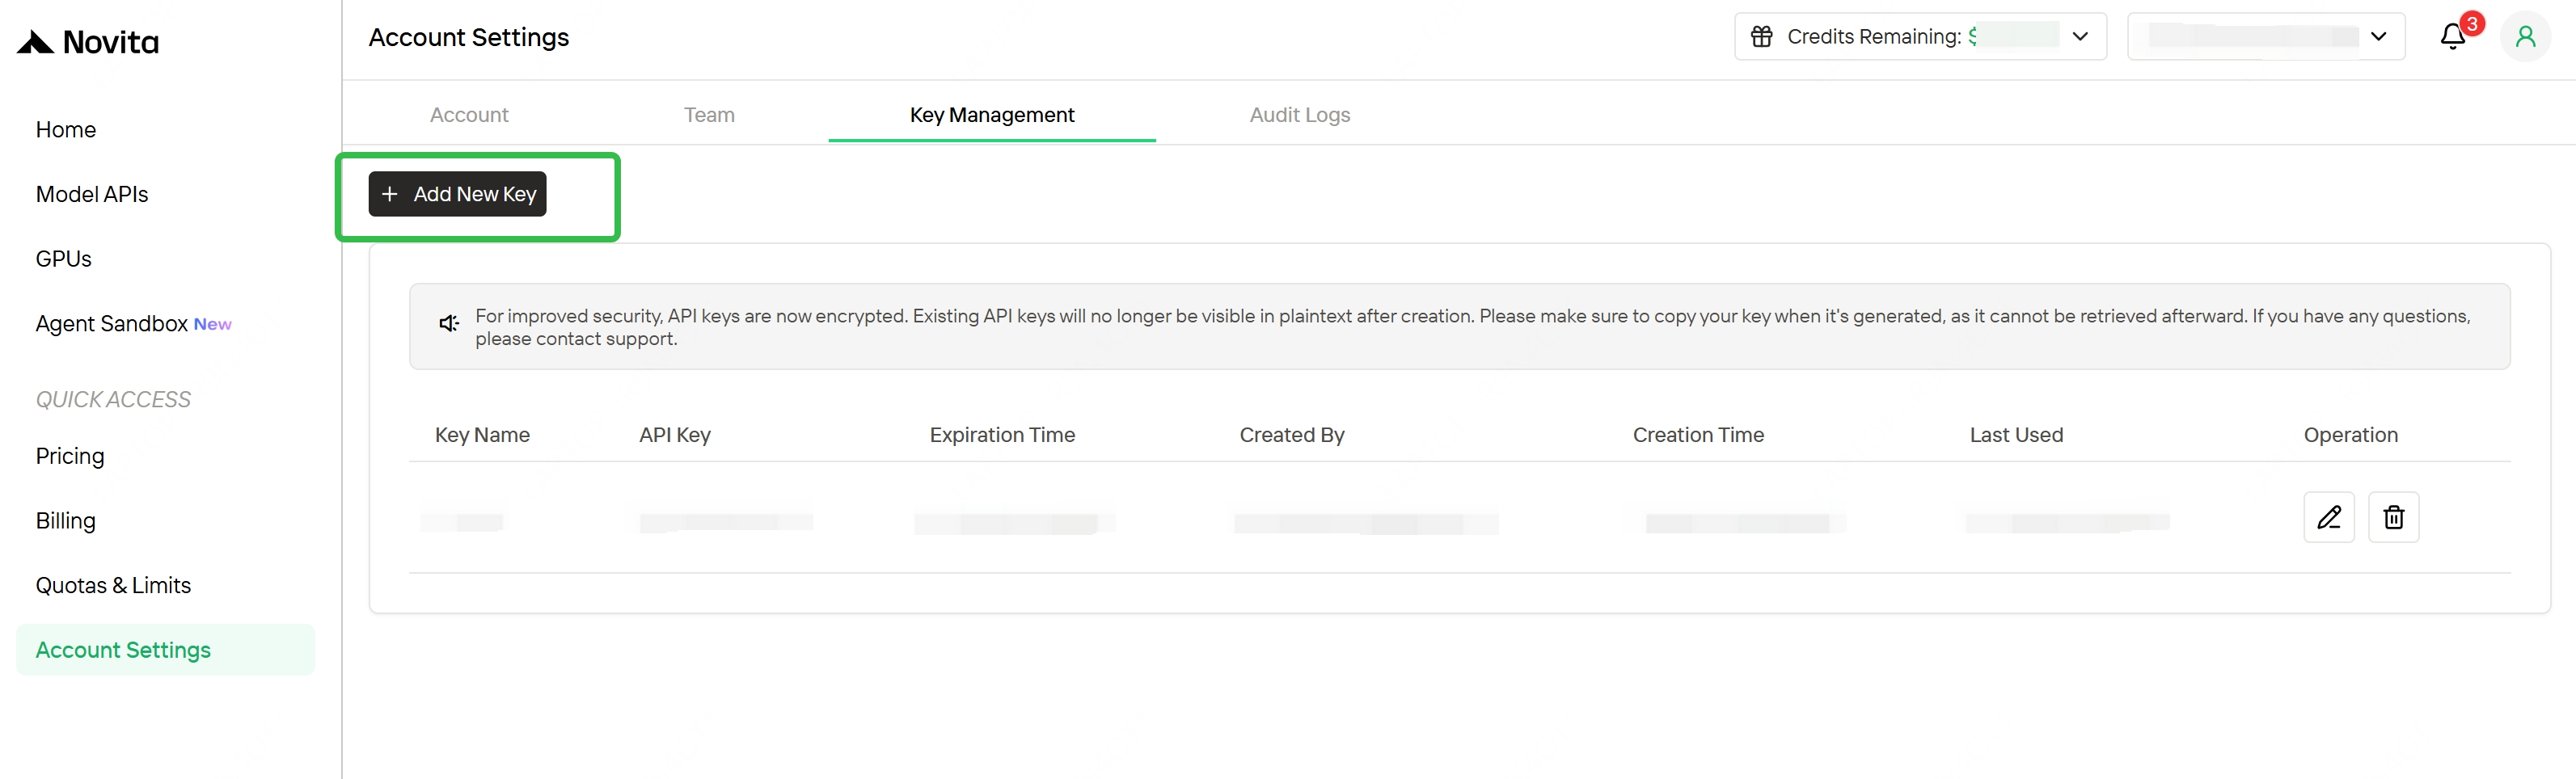Open Model APIs in sidebar

pyautogui.click(x=92, y=194)
